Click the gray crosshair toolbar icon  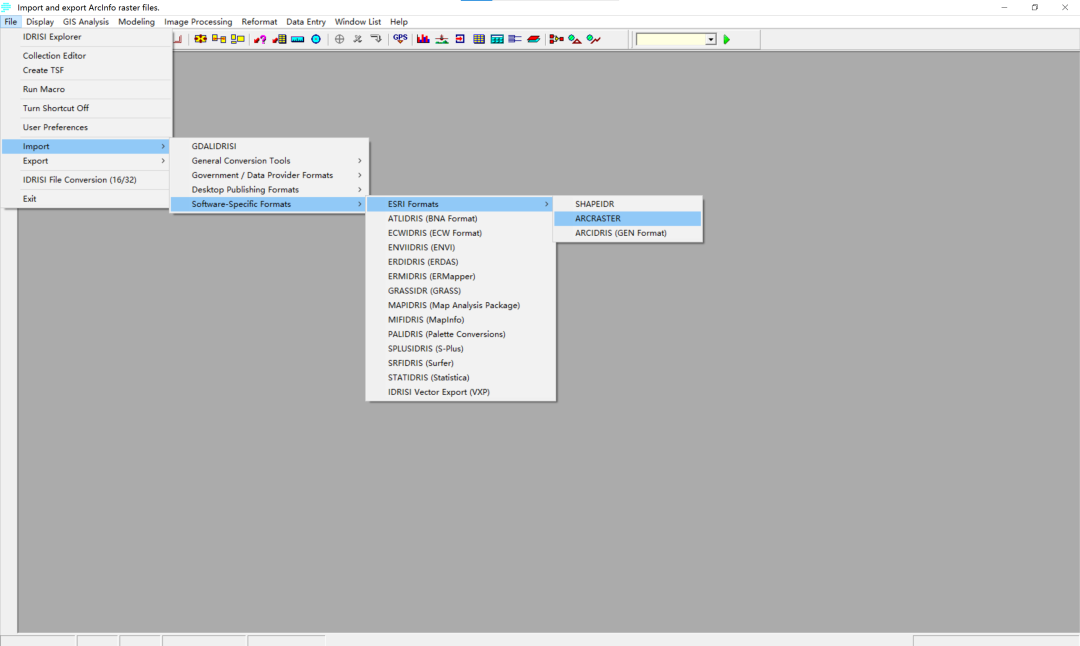point(340,39)
